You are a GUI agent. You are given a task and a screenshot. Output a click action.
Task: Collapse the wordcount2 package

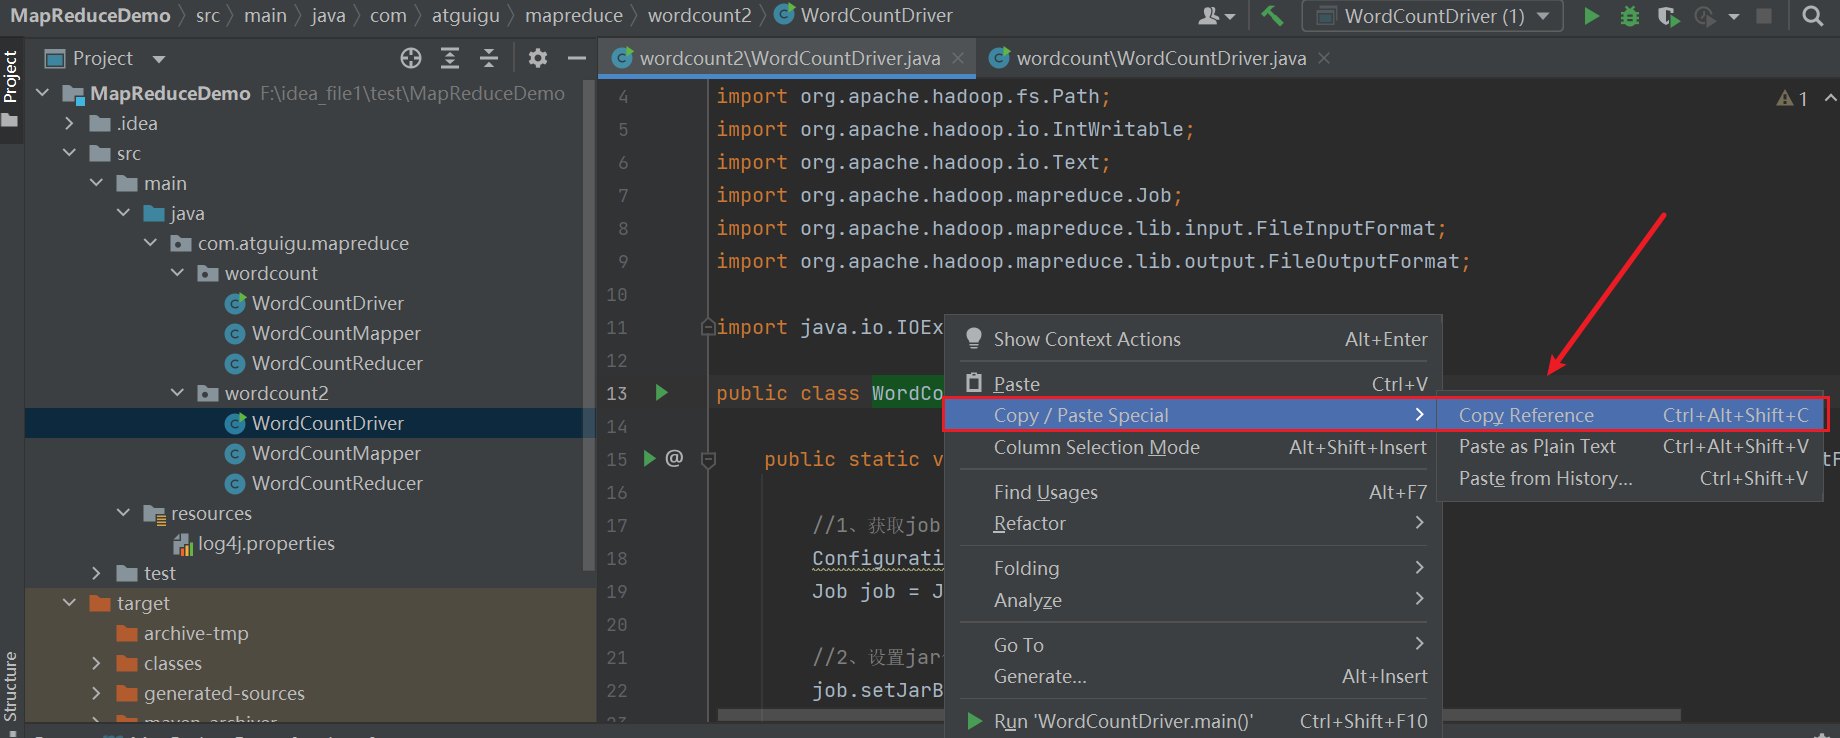[177, 393]
